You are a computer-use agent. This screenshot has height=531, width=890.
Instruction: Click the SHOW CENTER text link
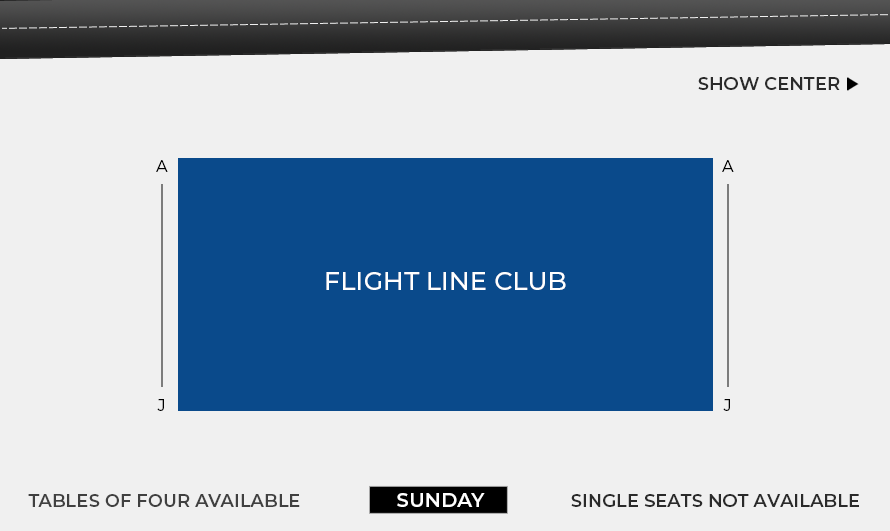[x=769, y=84]
